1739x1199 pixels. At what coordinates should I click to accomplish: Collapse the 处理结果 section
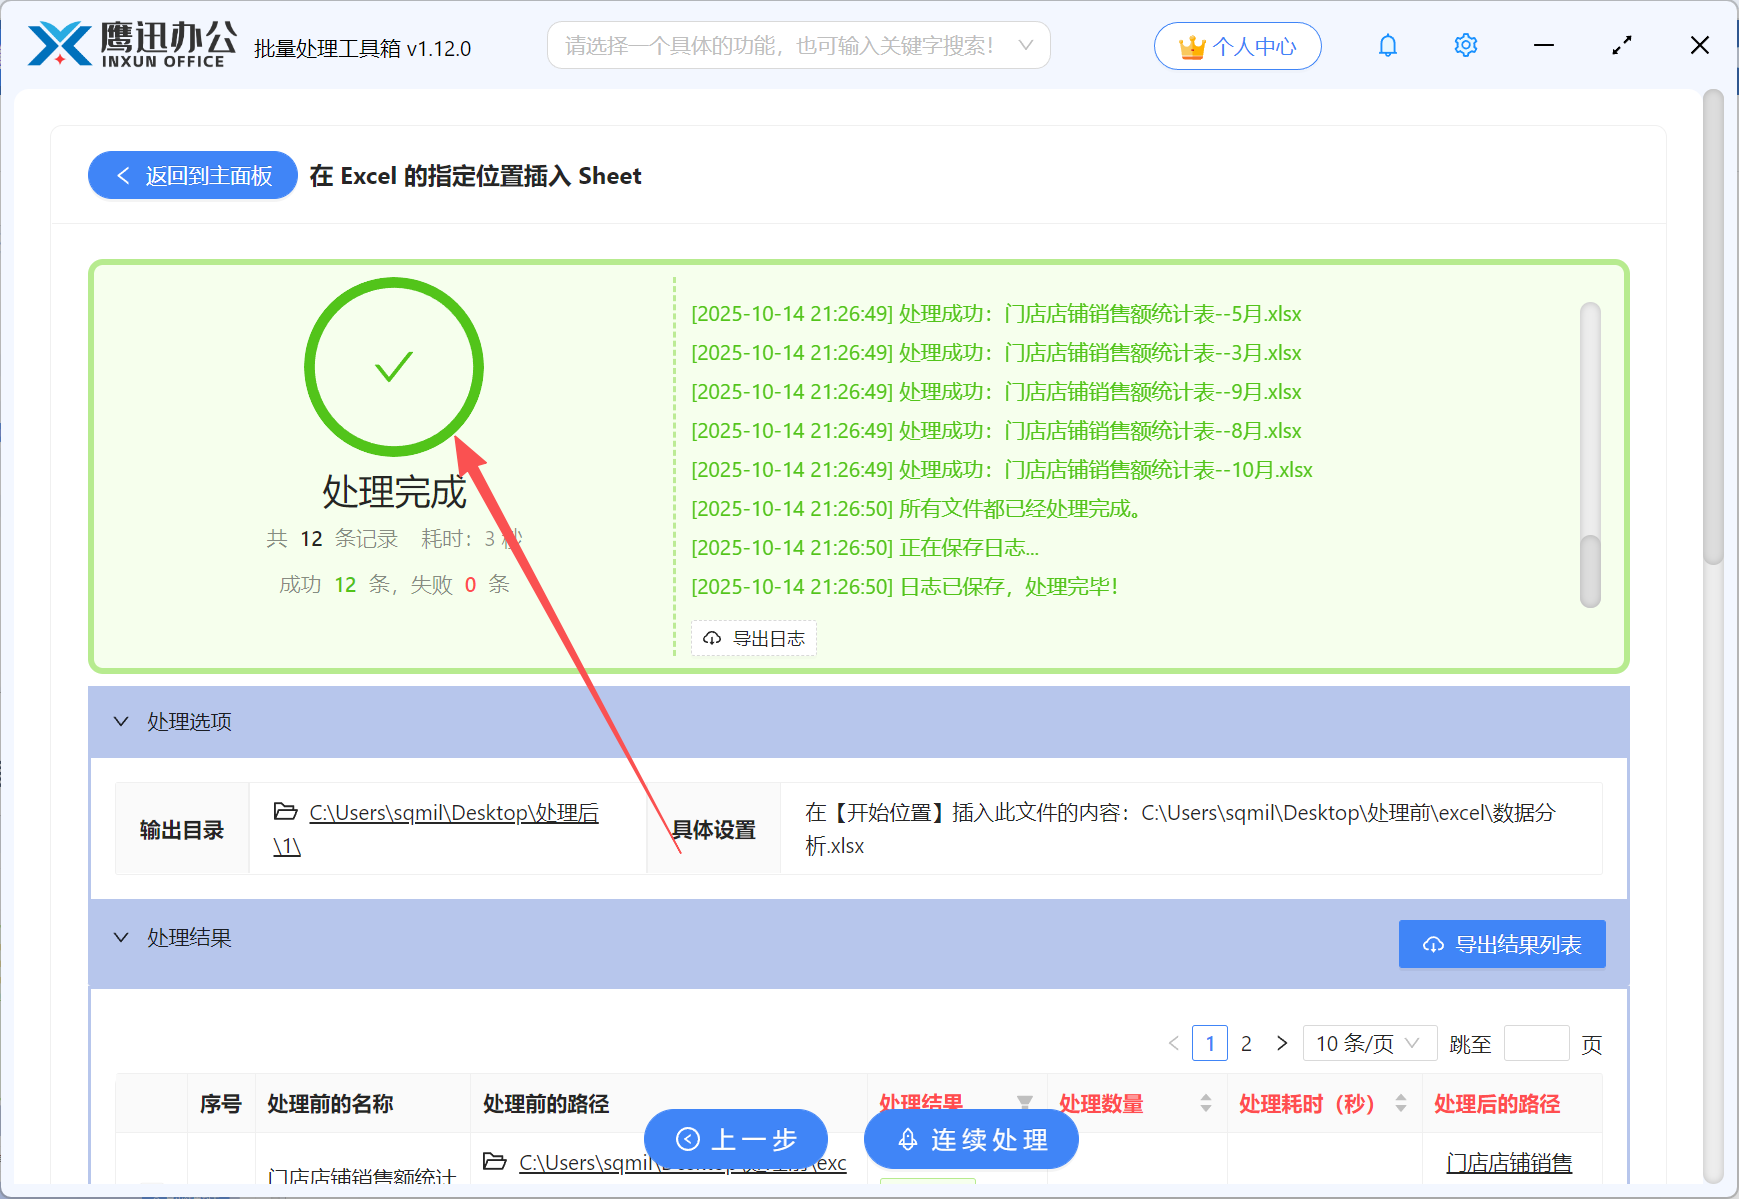point(121,937)
